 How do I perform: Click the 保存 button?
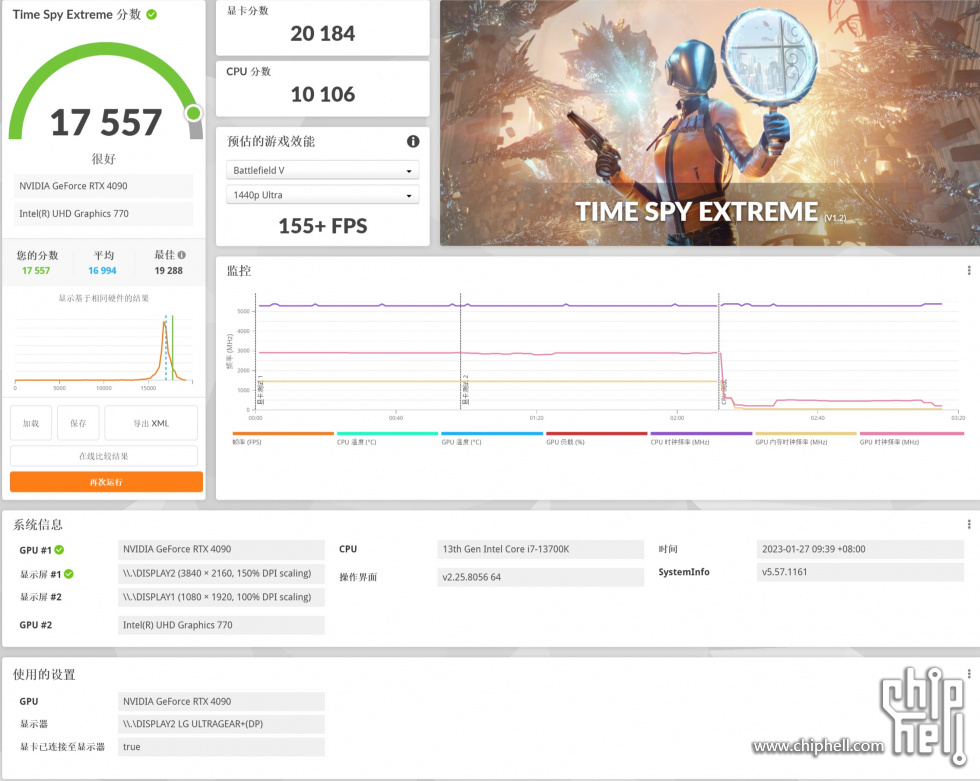[x=78, y=423]
